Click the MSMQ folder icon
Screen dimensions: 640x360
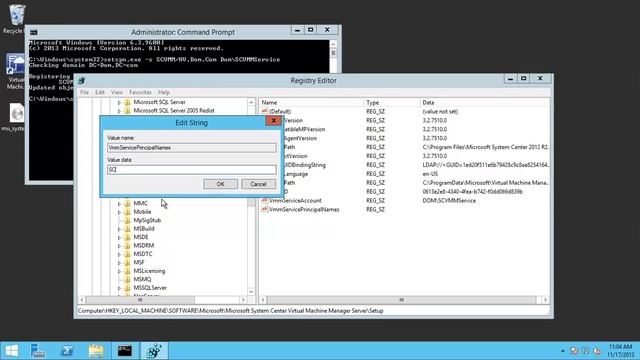pyautogui.click(x=127, y=279)
